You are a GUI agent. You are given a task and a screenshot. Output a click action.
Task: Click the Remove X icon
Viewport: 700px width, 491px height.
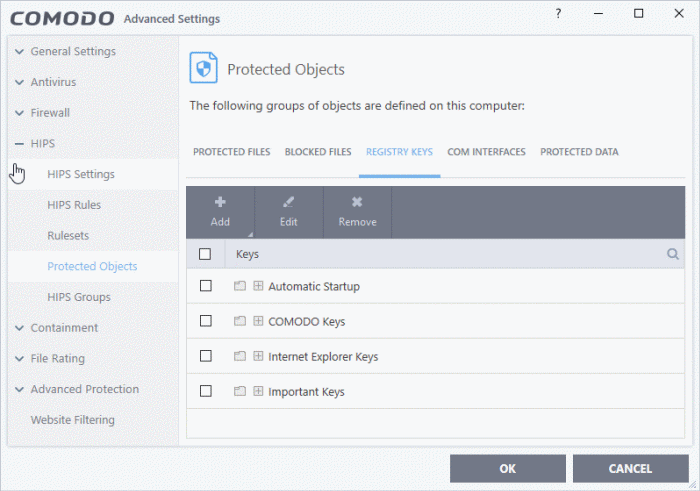tap(357, 202)
